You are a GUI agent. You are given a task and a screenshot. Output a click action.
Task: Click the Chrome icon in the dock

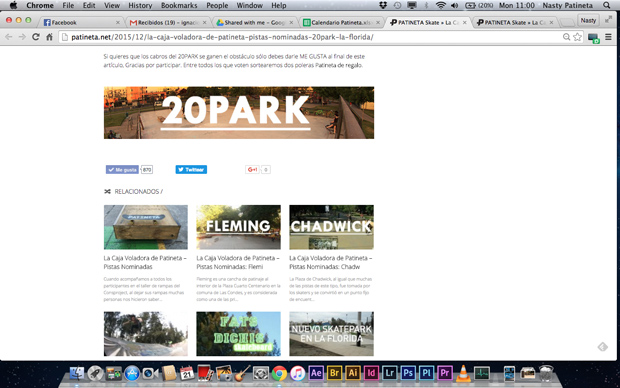pos(279,373)
